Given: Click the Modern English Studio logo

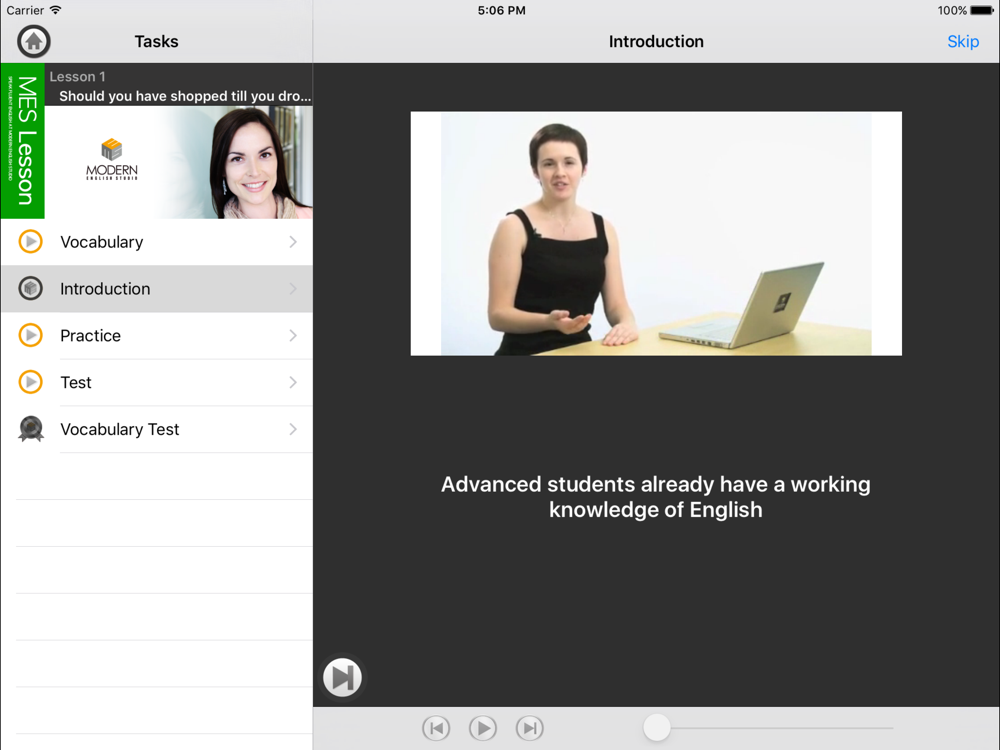Looking at the screenshot, I should point(112,159).
